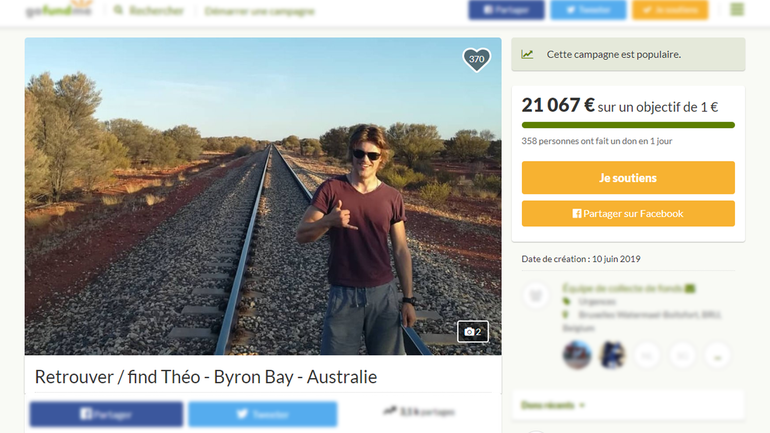The image size is (770, 433).
Task: Expand the 'Dons récents' dropdown
Action: coord(553,405)
